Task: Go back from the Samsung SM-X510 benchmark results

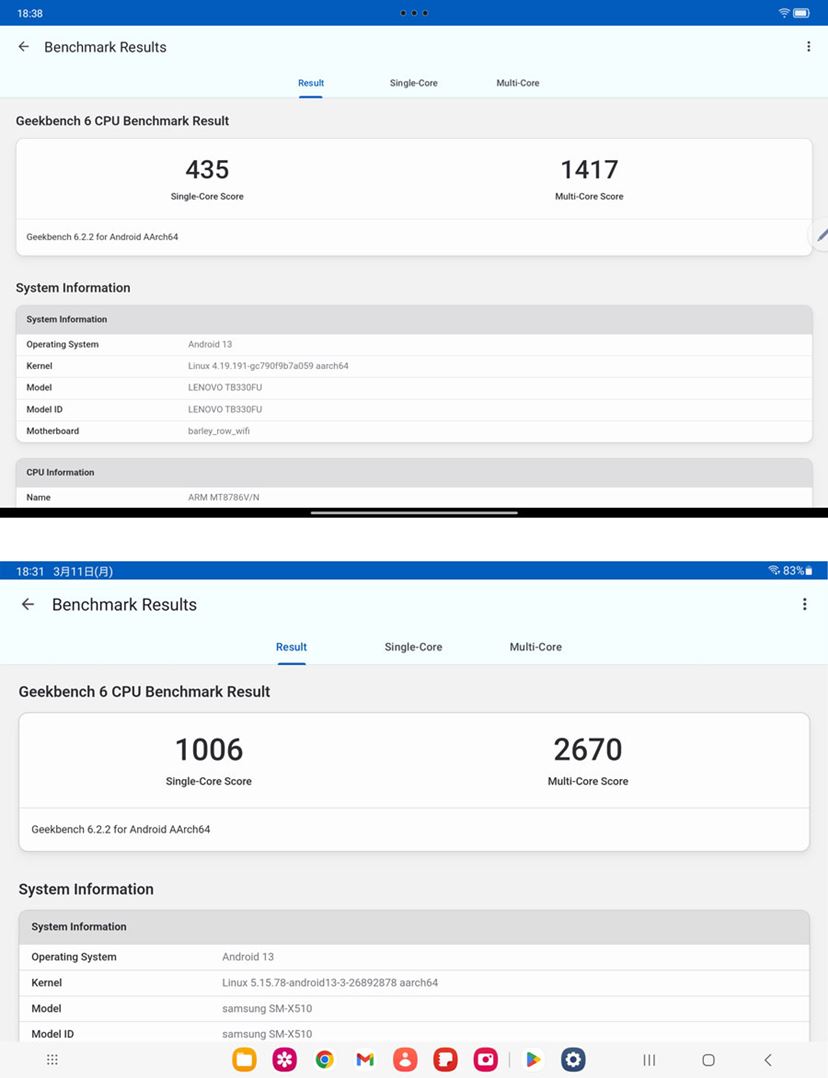Action: [28, 604]
